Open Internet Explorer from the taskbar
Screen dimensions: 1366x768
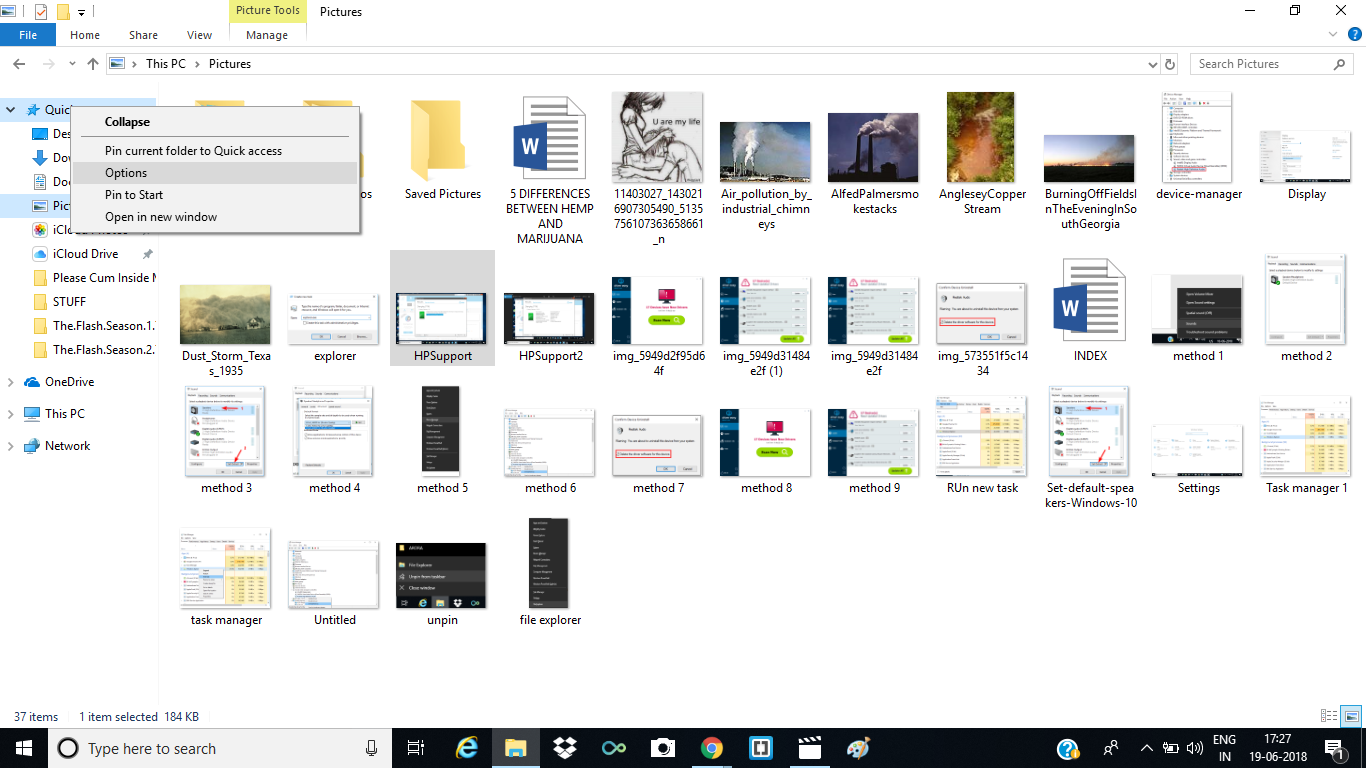tap(466, 747)
